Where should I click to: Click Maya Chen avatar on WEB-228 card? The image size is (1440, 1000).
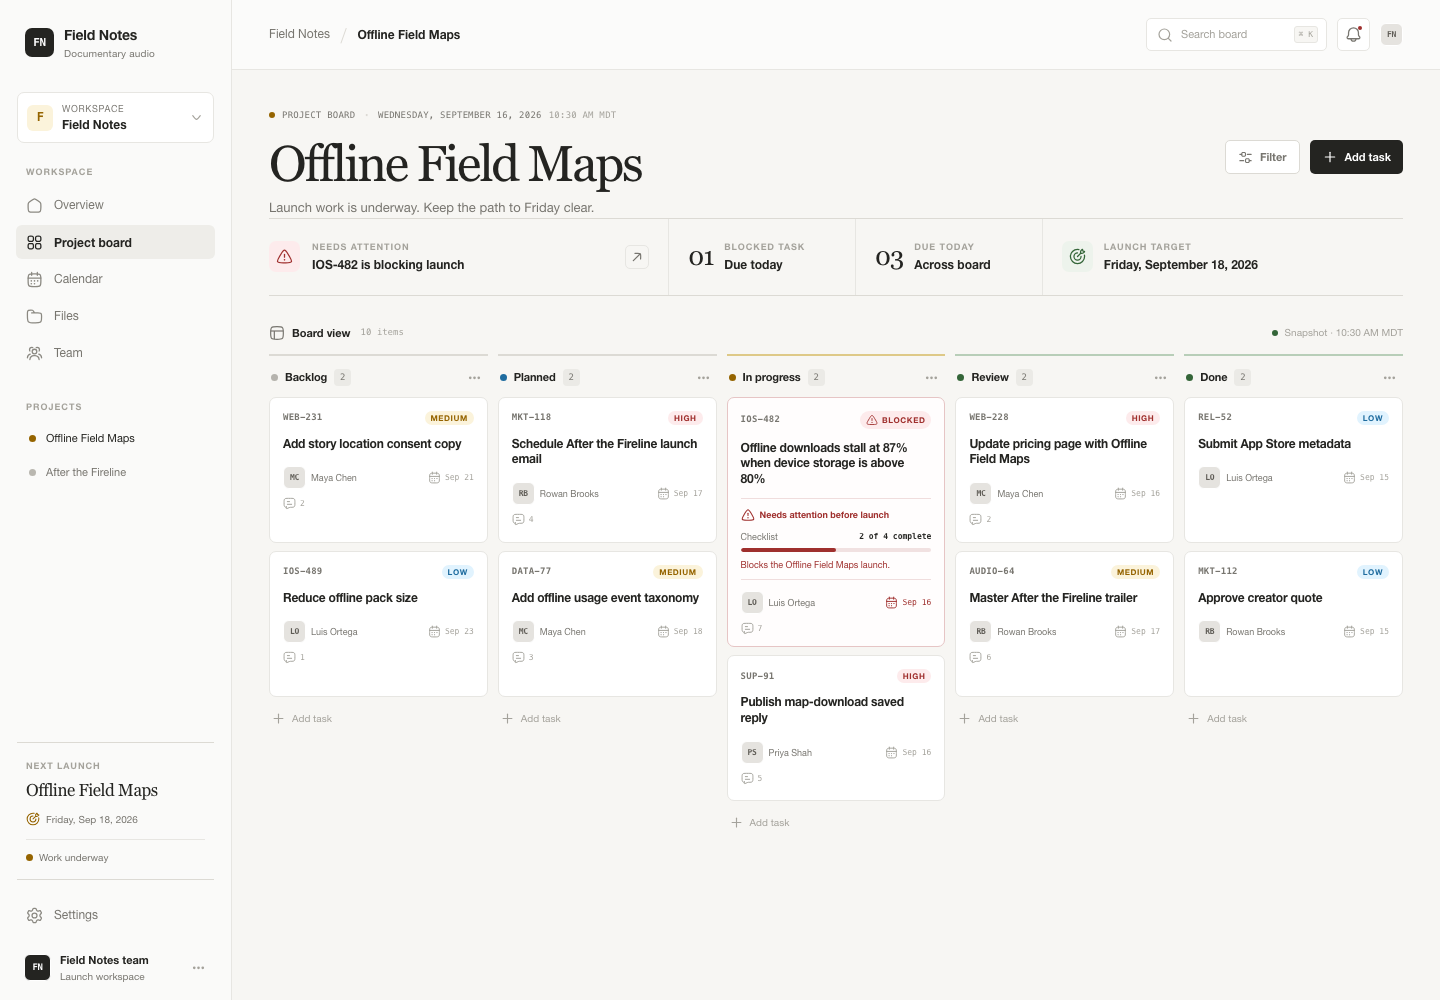tap(981, 493)
